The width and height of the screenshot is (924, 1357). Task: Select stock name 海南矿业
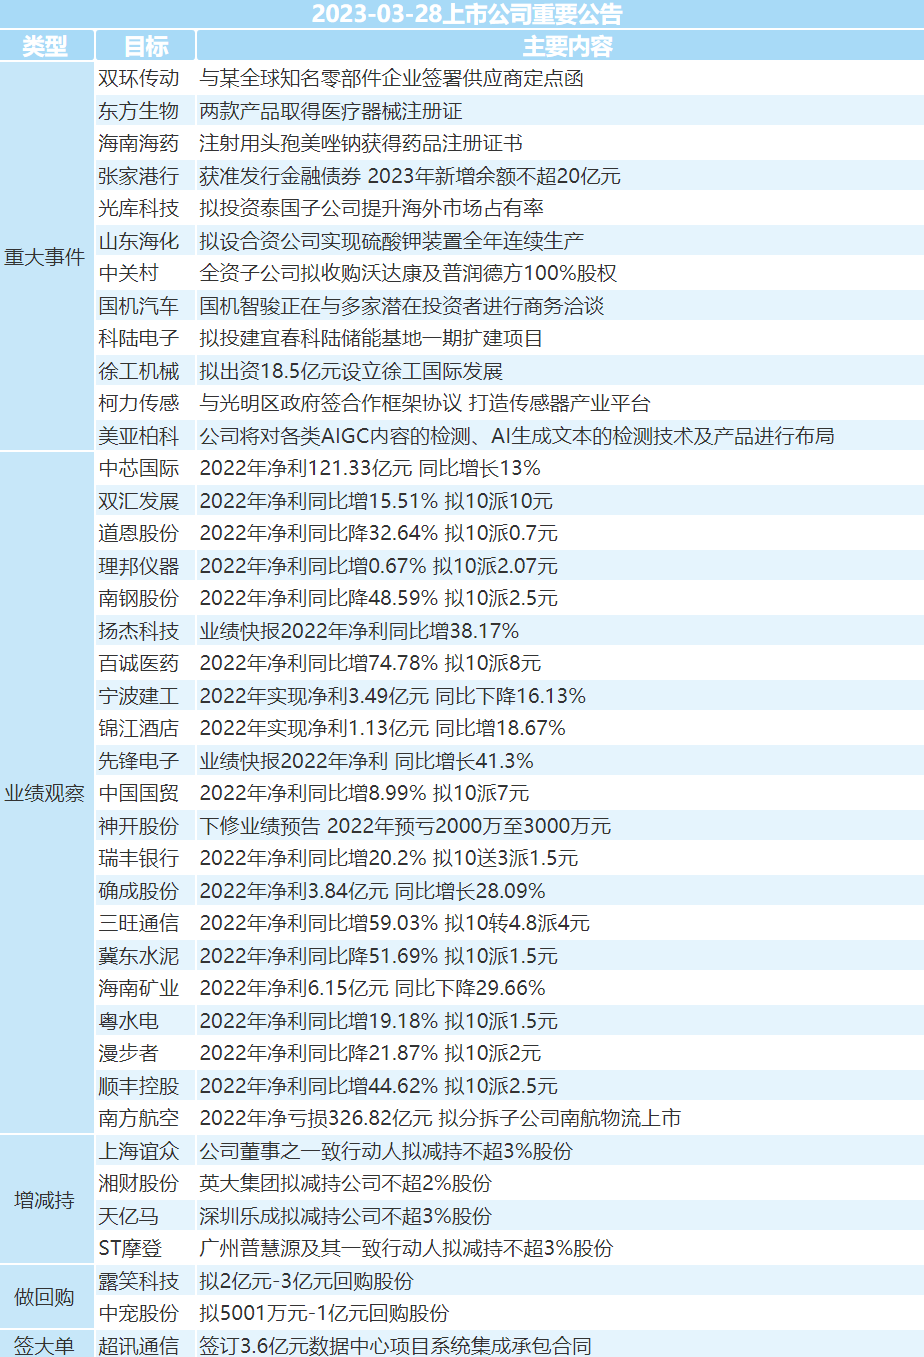[x=139, y=988]
